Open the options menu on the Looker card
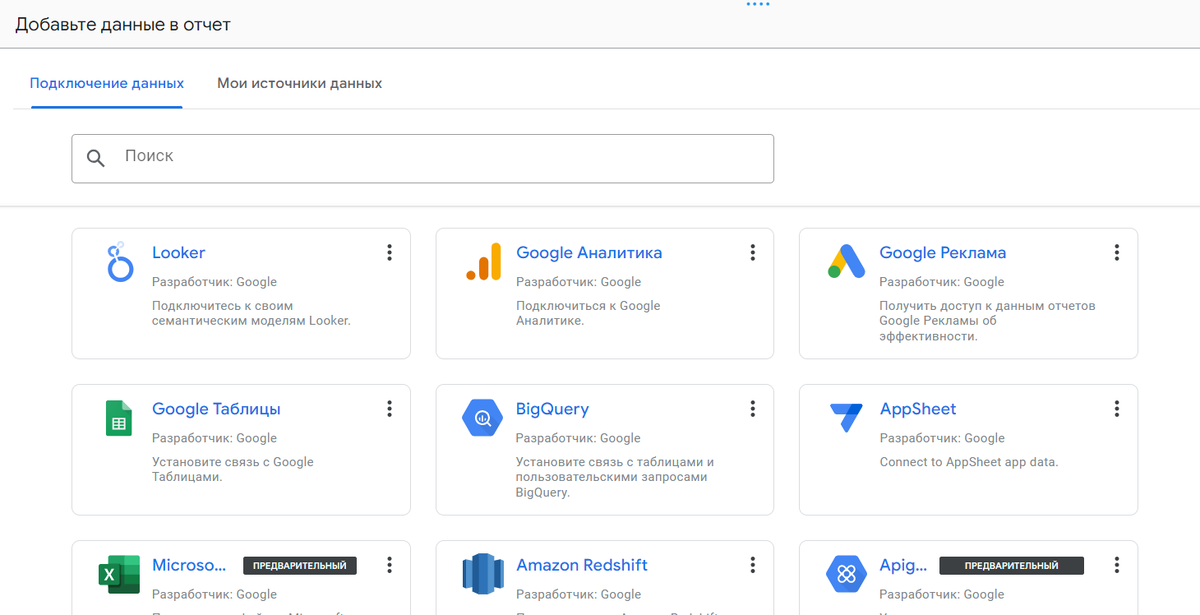 [389, 253]
